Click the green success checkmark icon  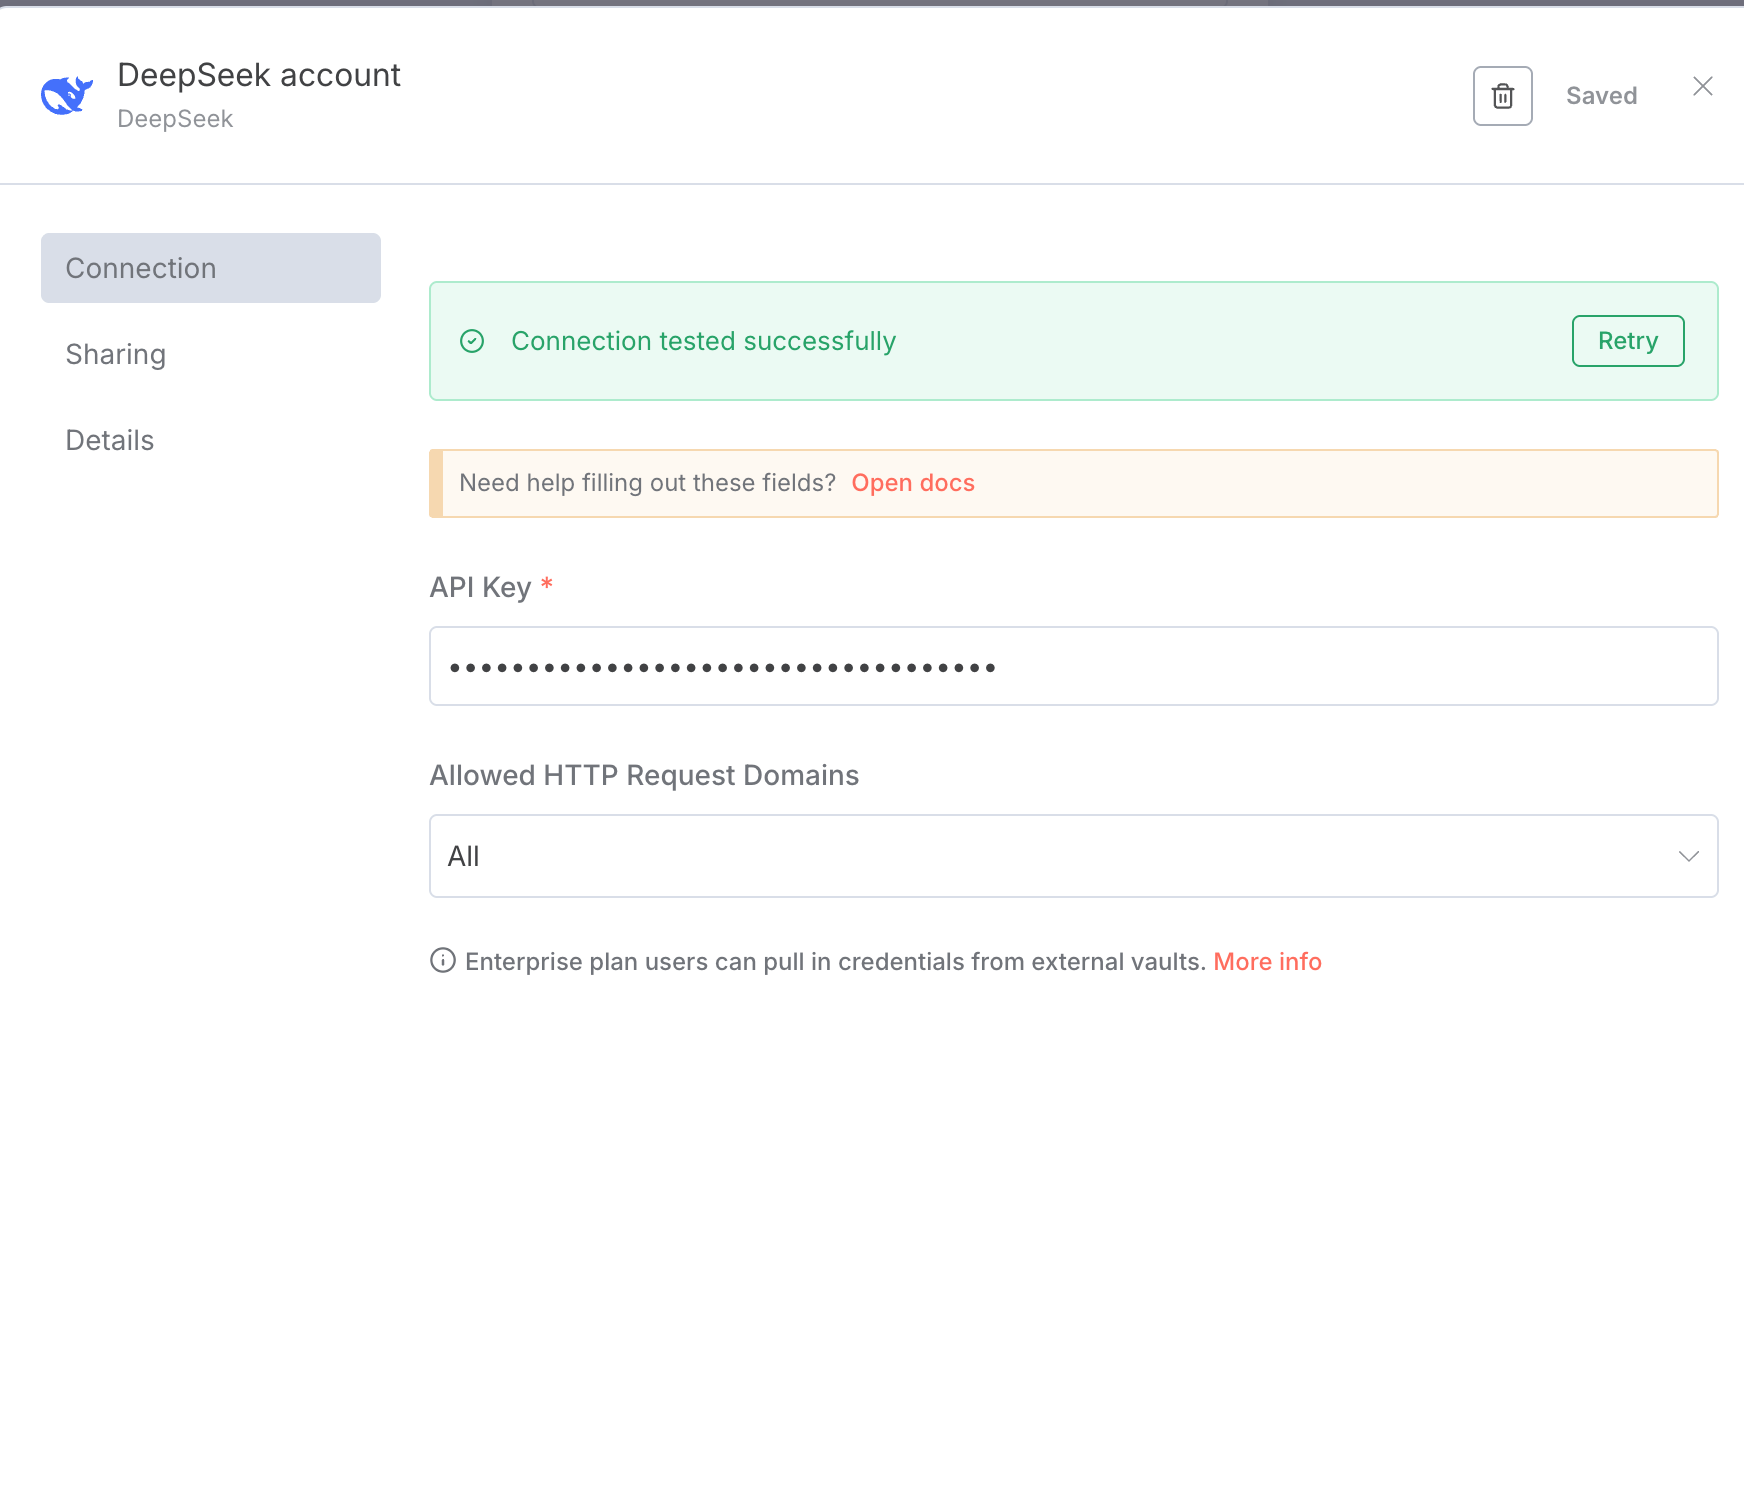(x=472, y=342)
